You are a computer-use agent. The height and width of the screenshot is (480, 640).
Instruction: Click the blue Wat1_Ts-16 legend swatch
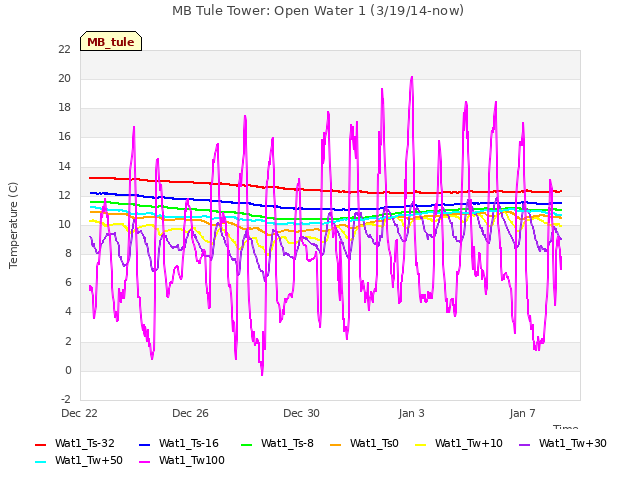(144, 444)
